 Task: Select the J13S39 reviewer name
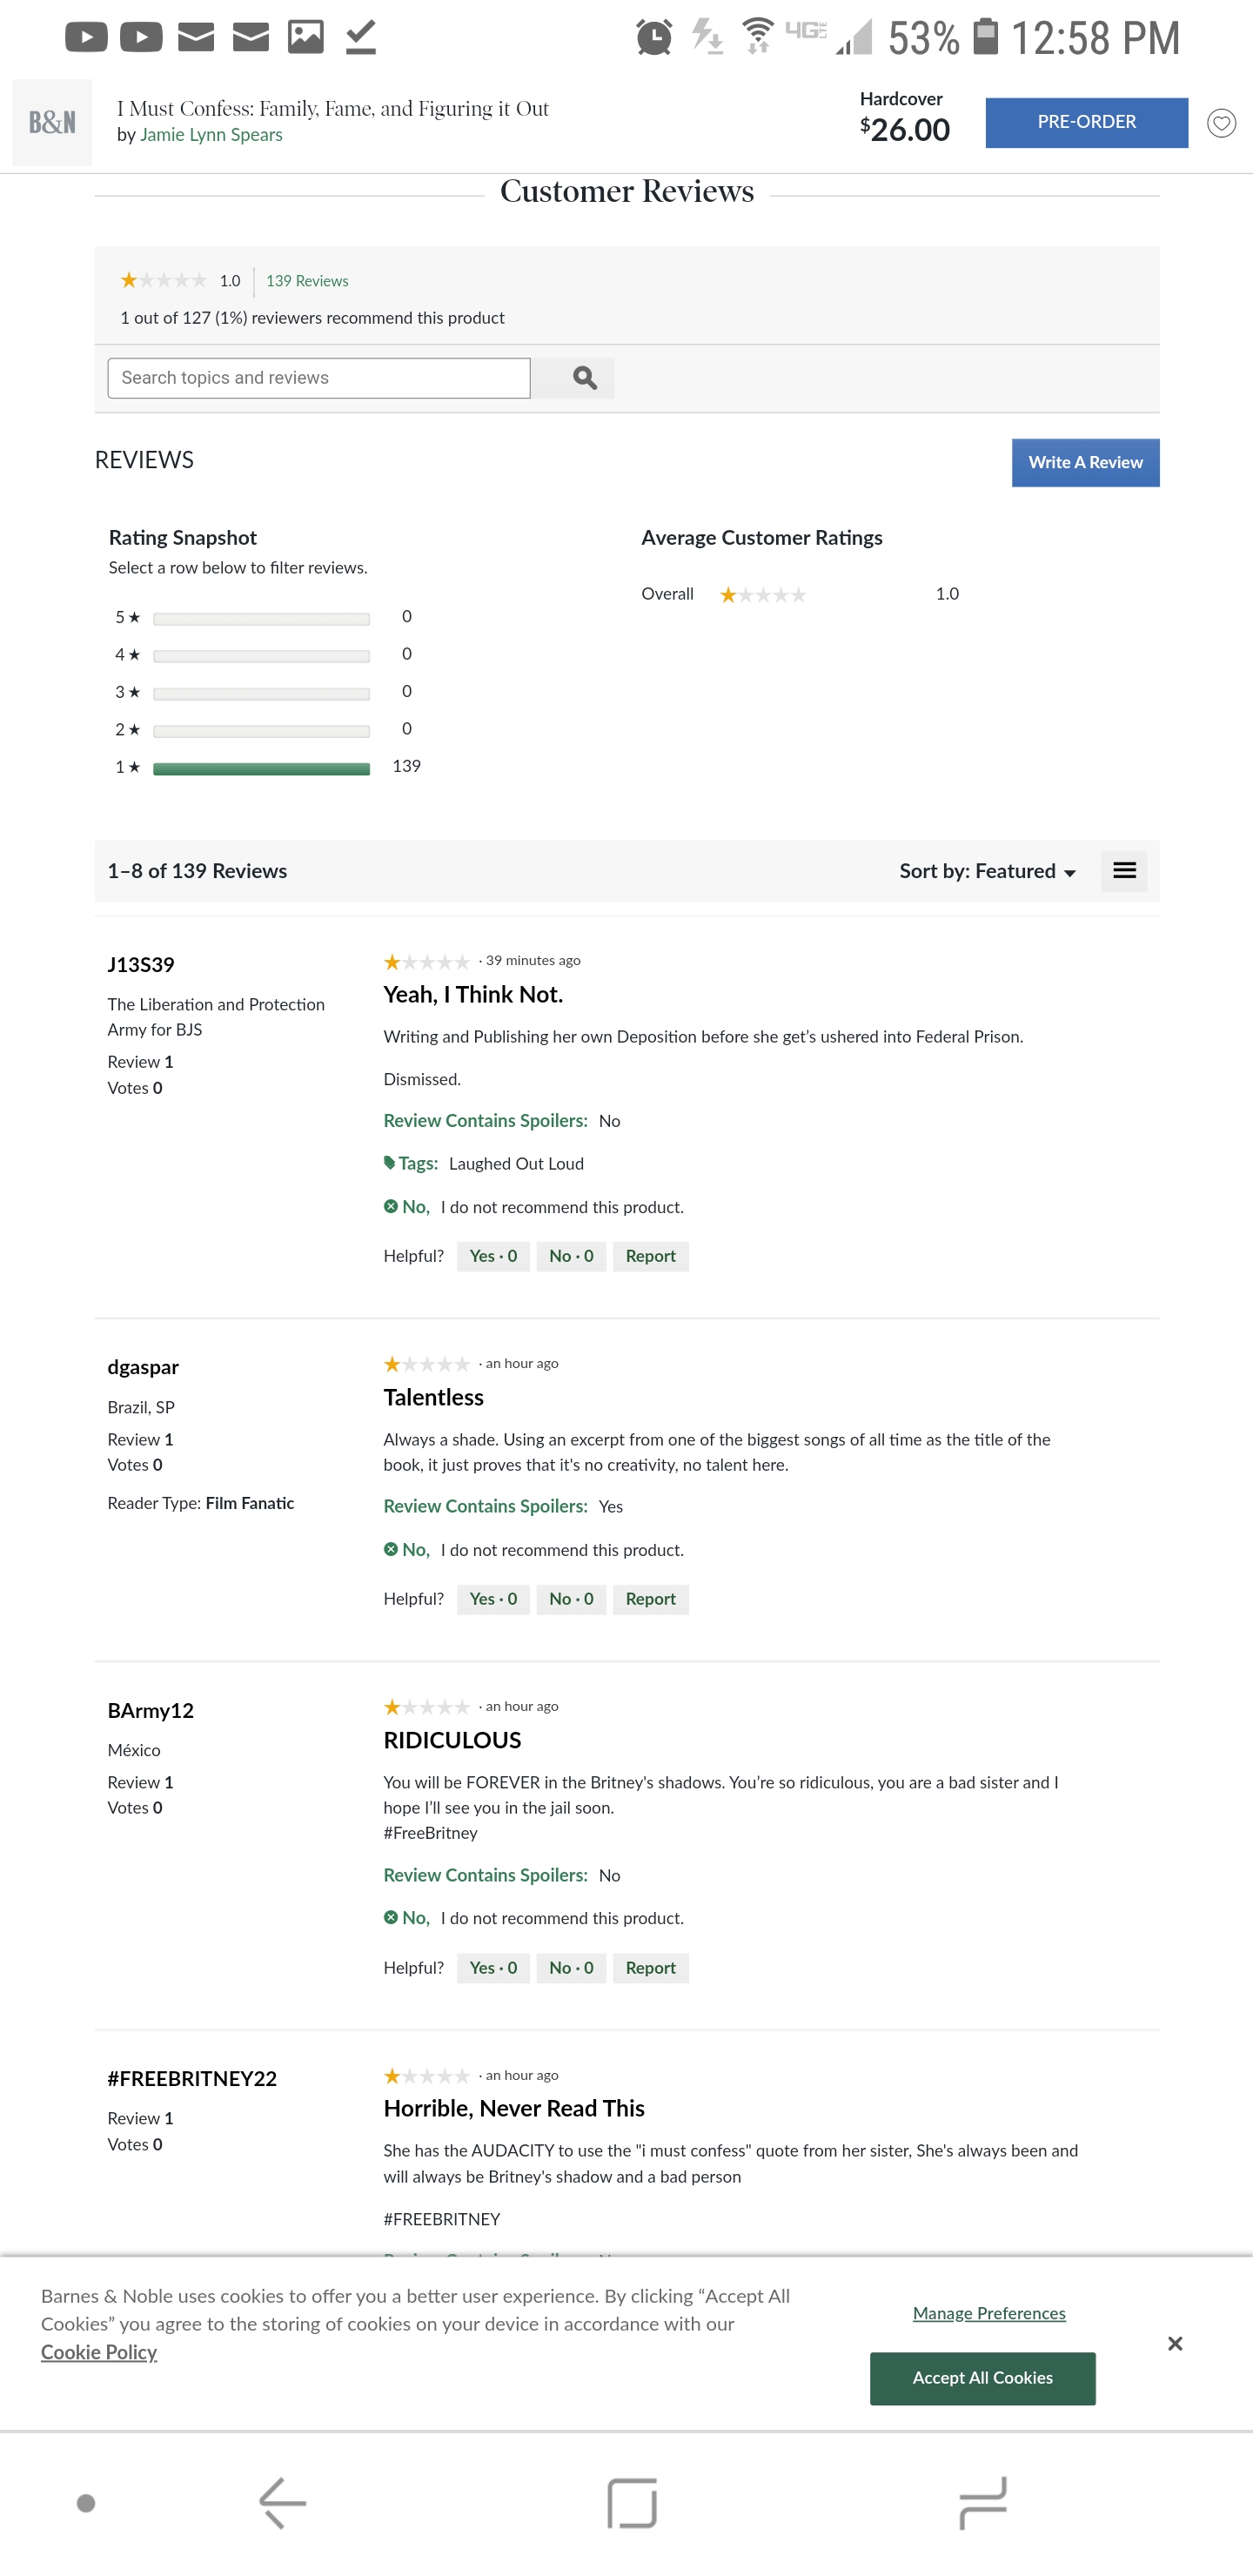pos(141,965)
